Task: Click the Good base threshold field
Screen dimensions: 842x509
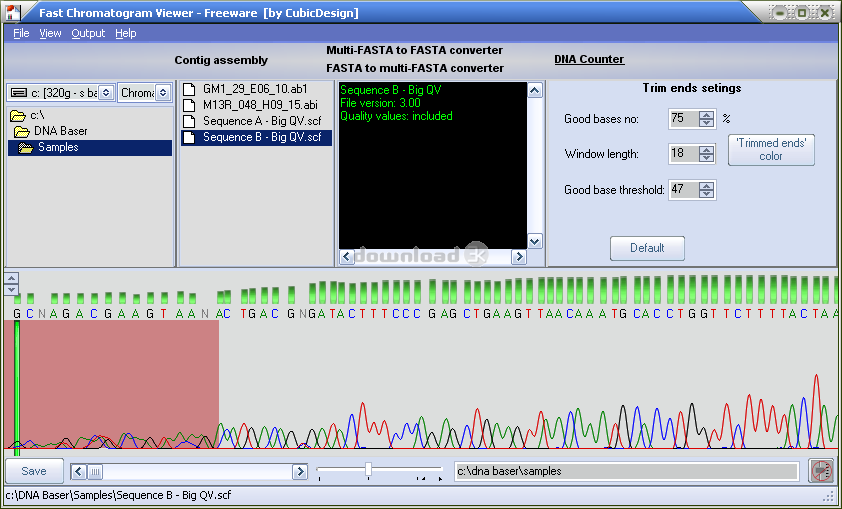Action: [x=684, y=190]
